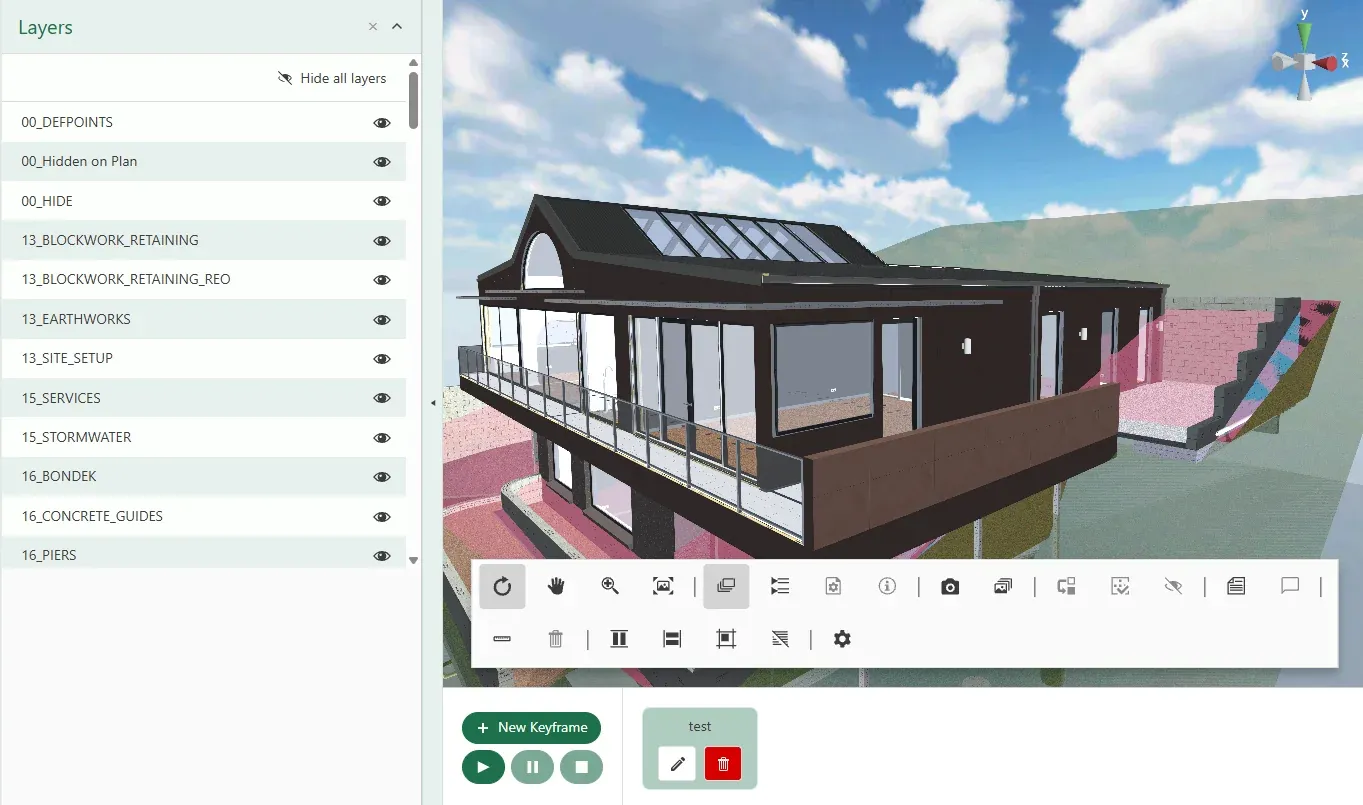The image size is (1363, 805).
Task: Select the orbit rotate tool
Action: tap(502, 587)
